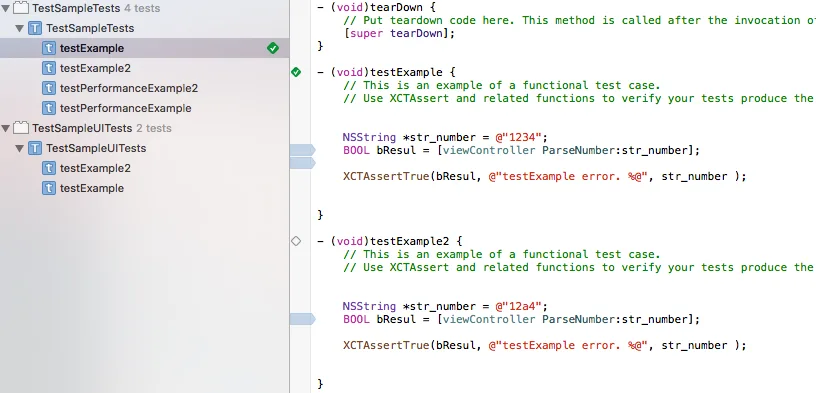Collapse the TestSampleTests bundle disclosure triangle
The width and height of the screenshot is (816, 393).
coord(6,8)
